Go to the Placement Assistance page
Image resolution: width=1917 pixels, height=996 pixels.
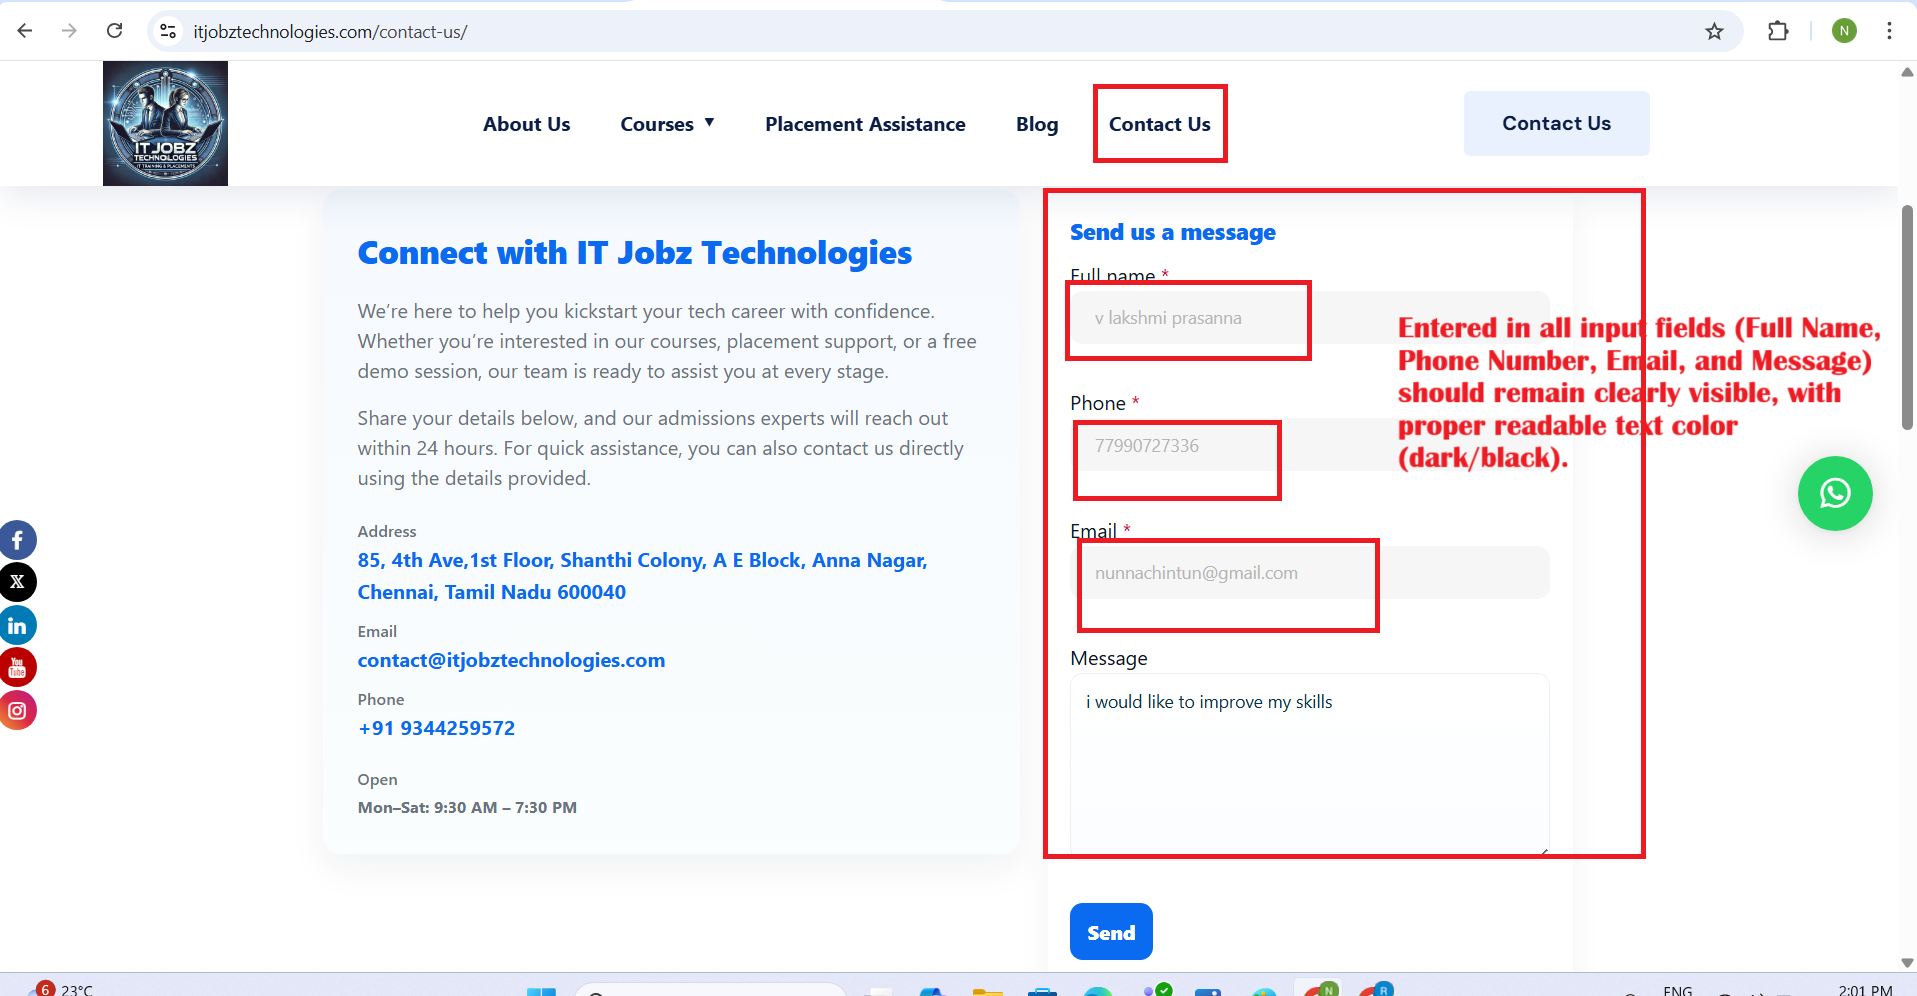tap(865, 124)
